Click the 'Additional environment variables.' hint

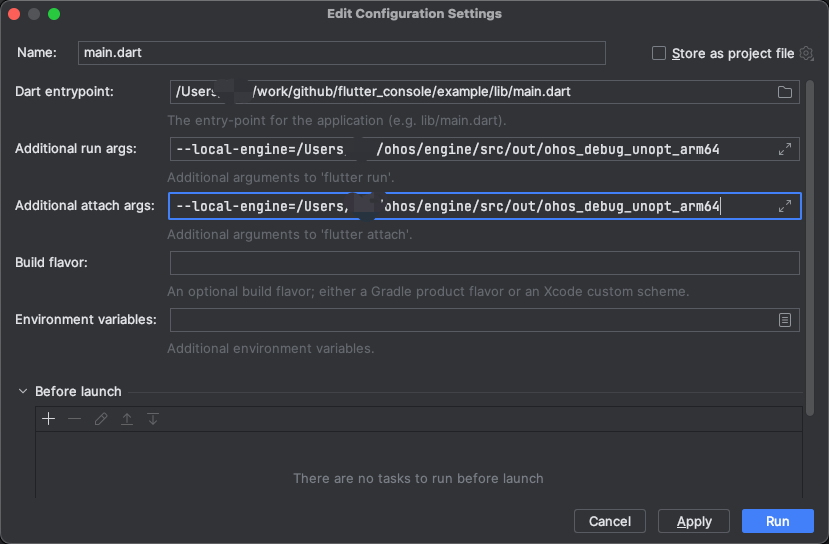point(271,348)
